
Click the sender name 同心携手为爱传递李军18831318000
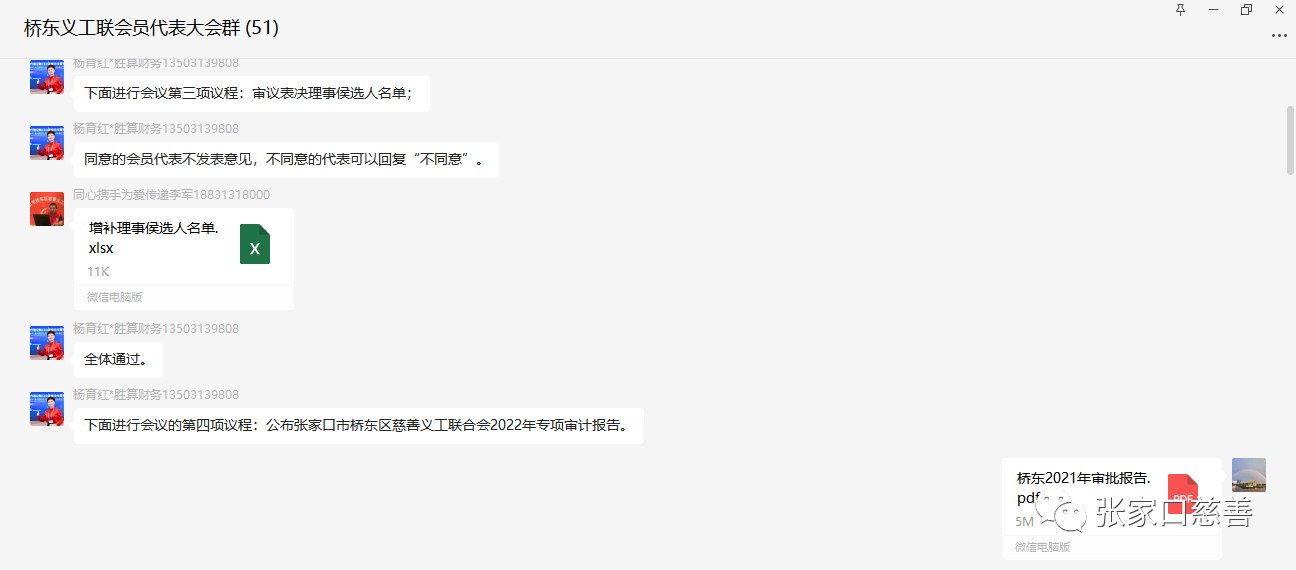[171, 195]
